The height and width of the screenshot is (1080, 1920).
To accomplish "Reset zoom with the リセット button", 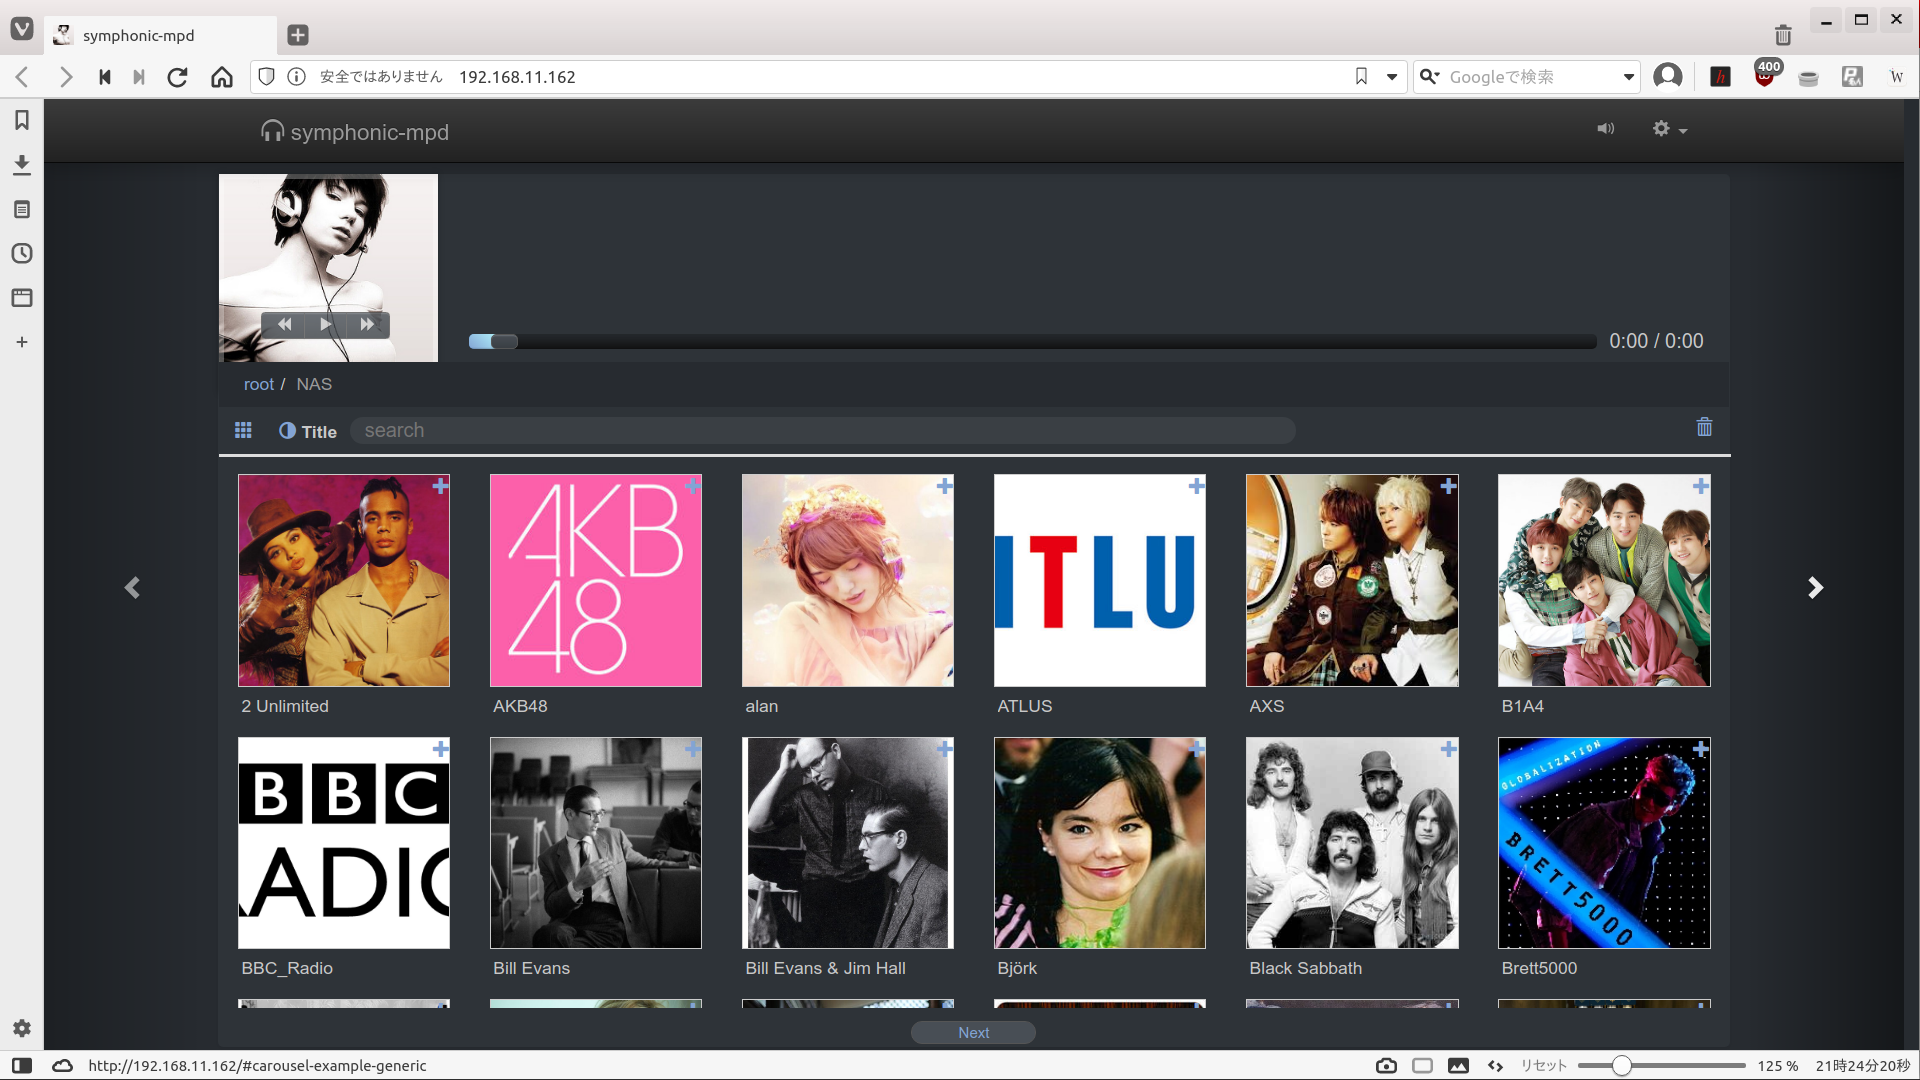I will click(x=1544, y=1066).
